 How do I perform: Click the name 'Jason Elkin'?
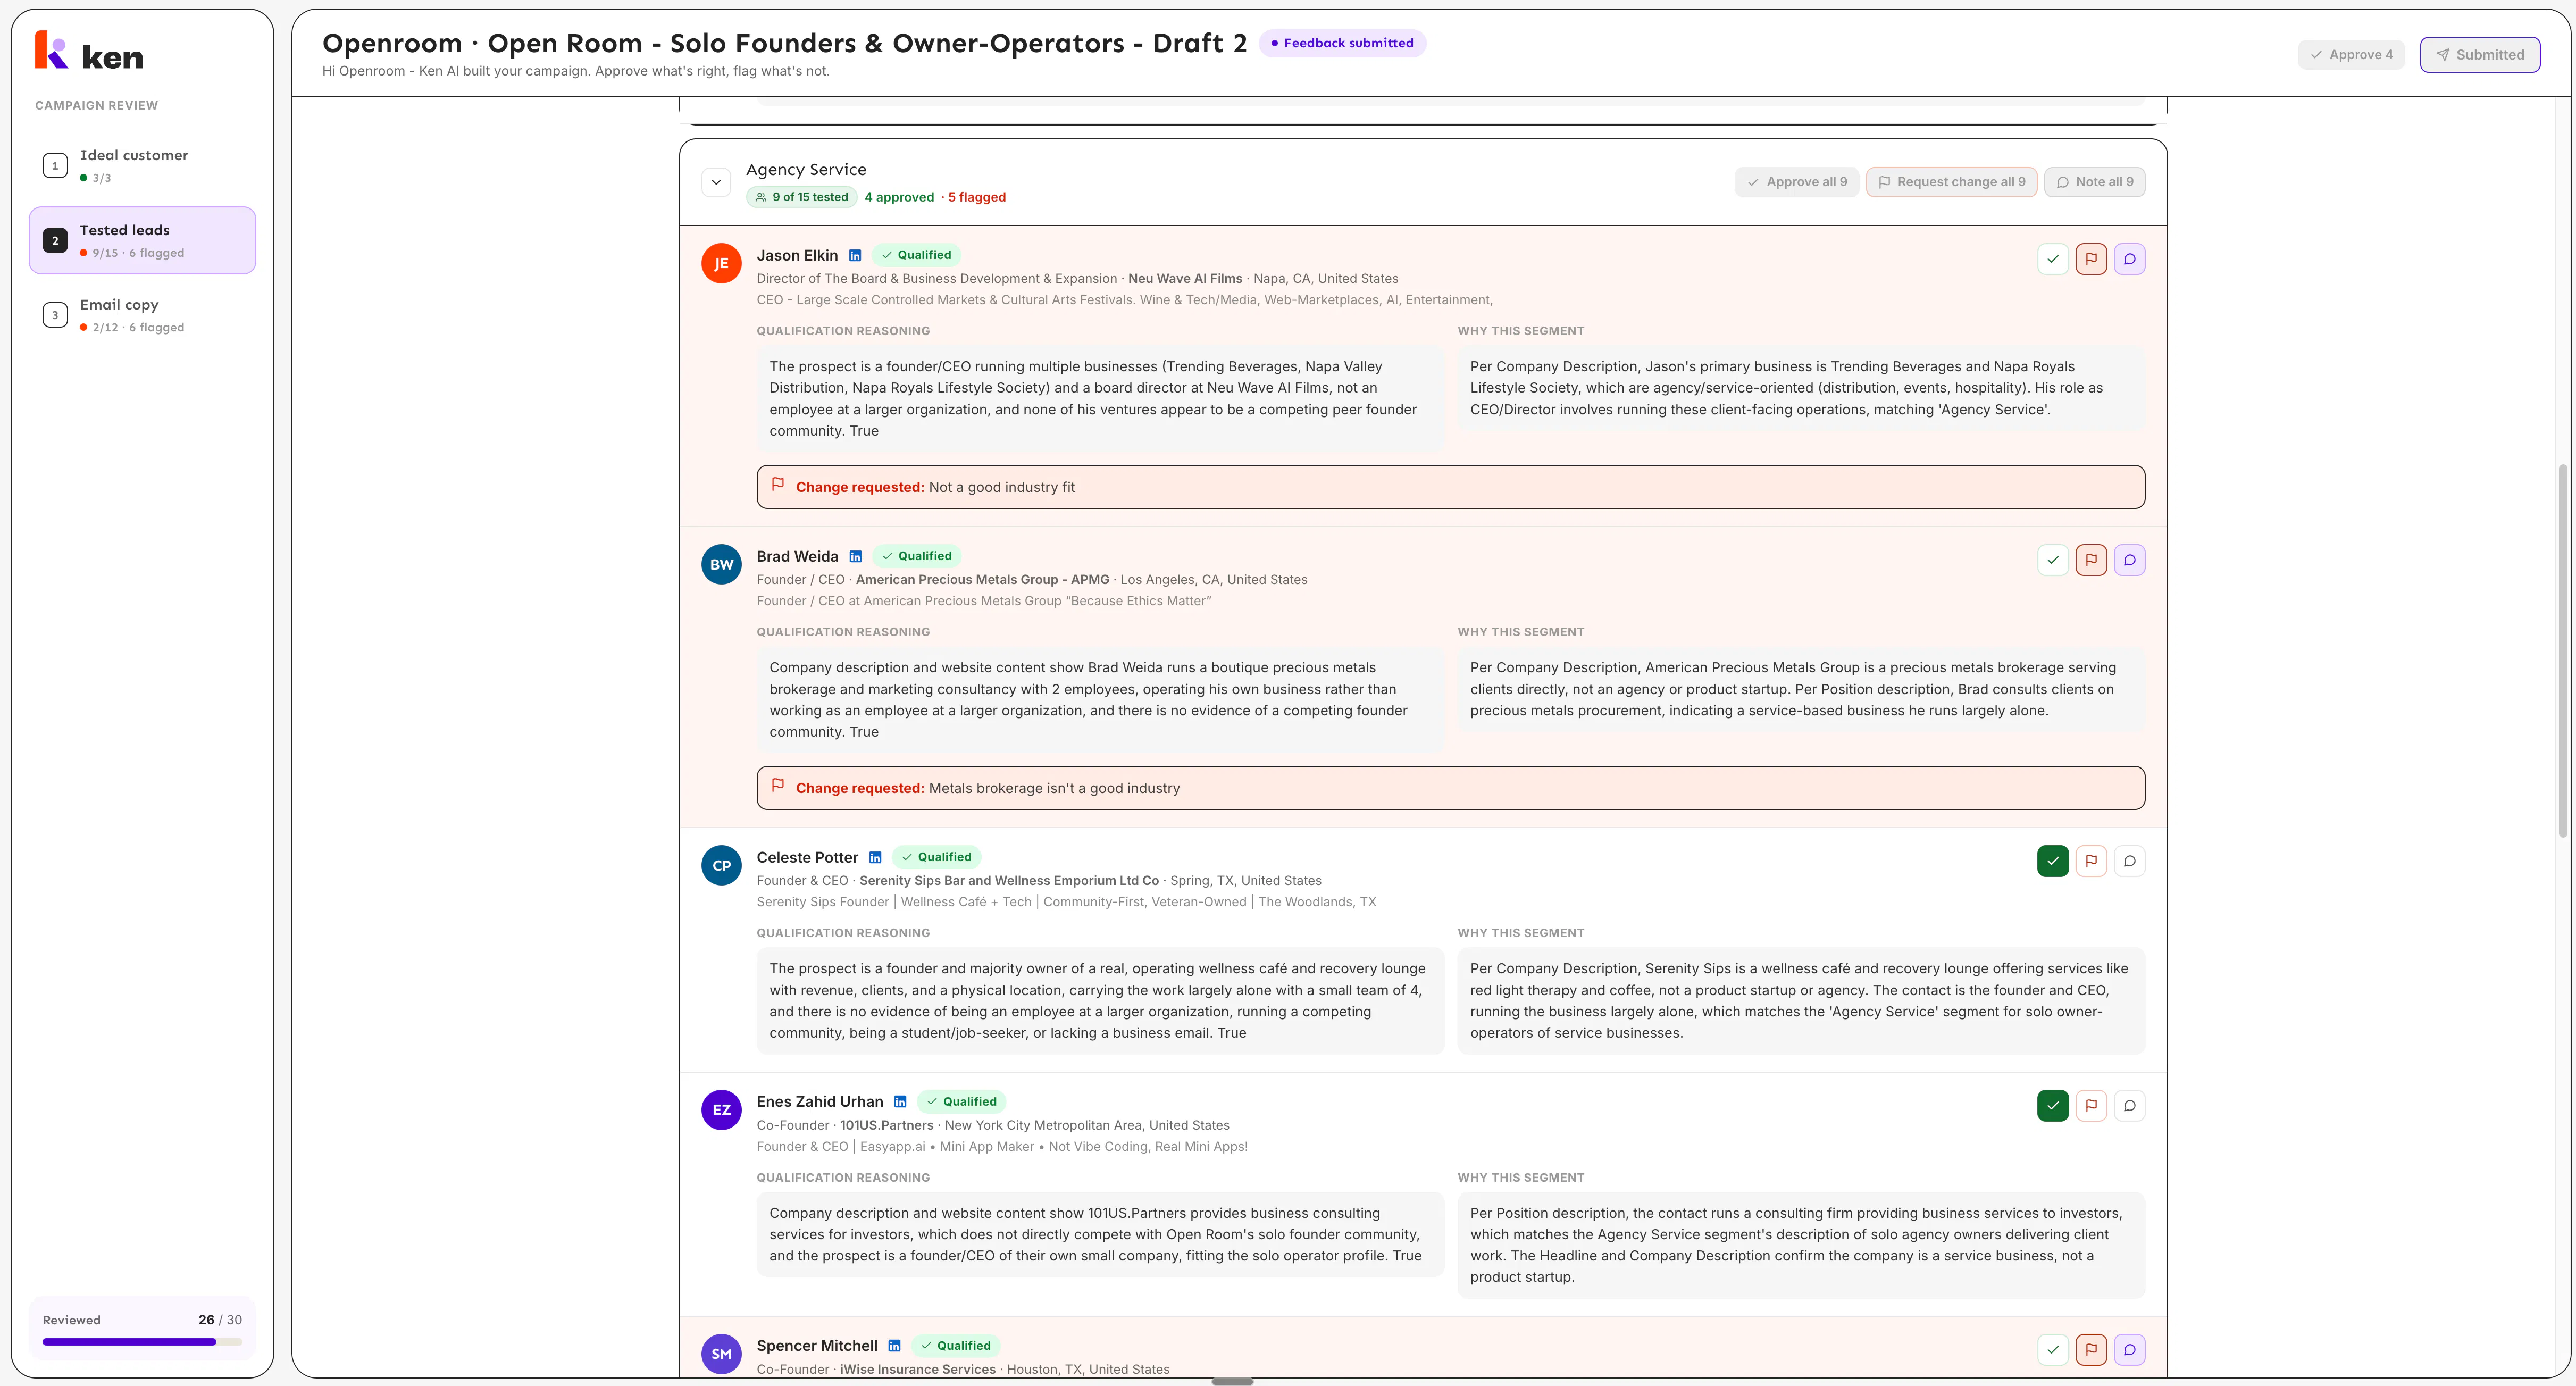(797, 256)
